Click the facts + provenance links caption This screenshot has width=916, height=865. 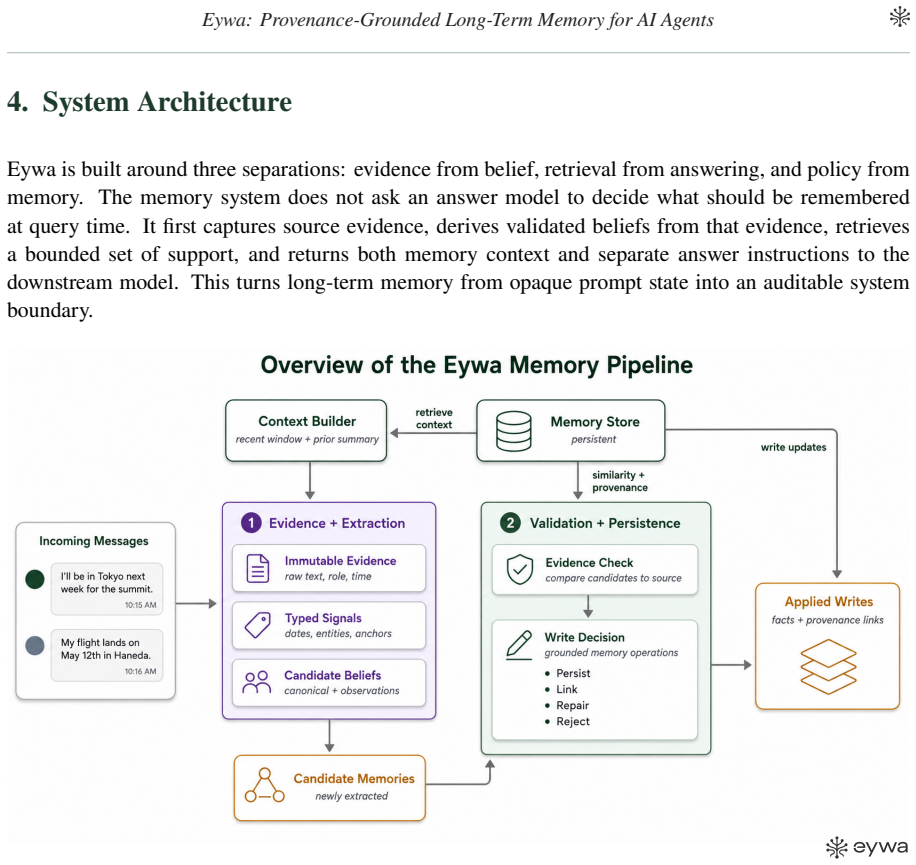point(828,620)
